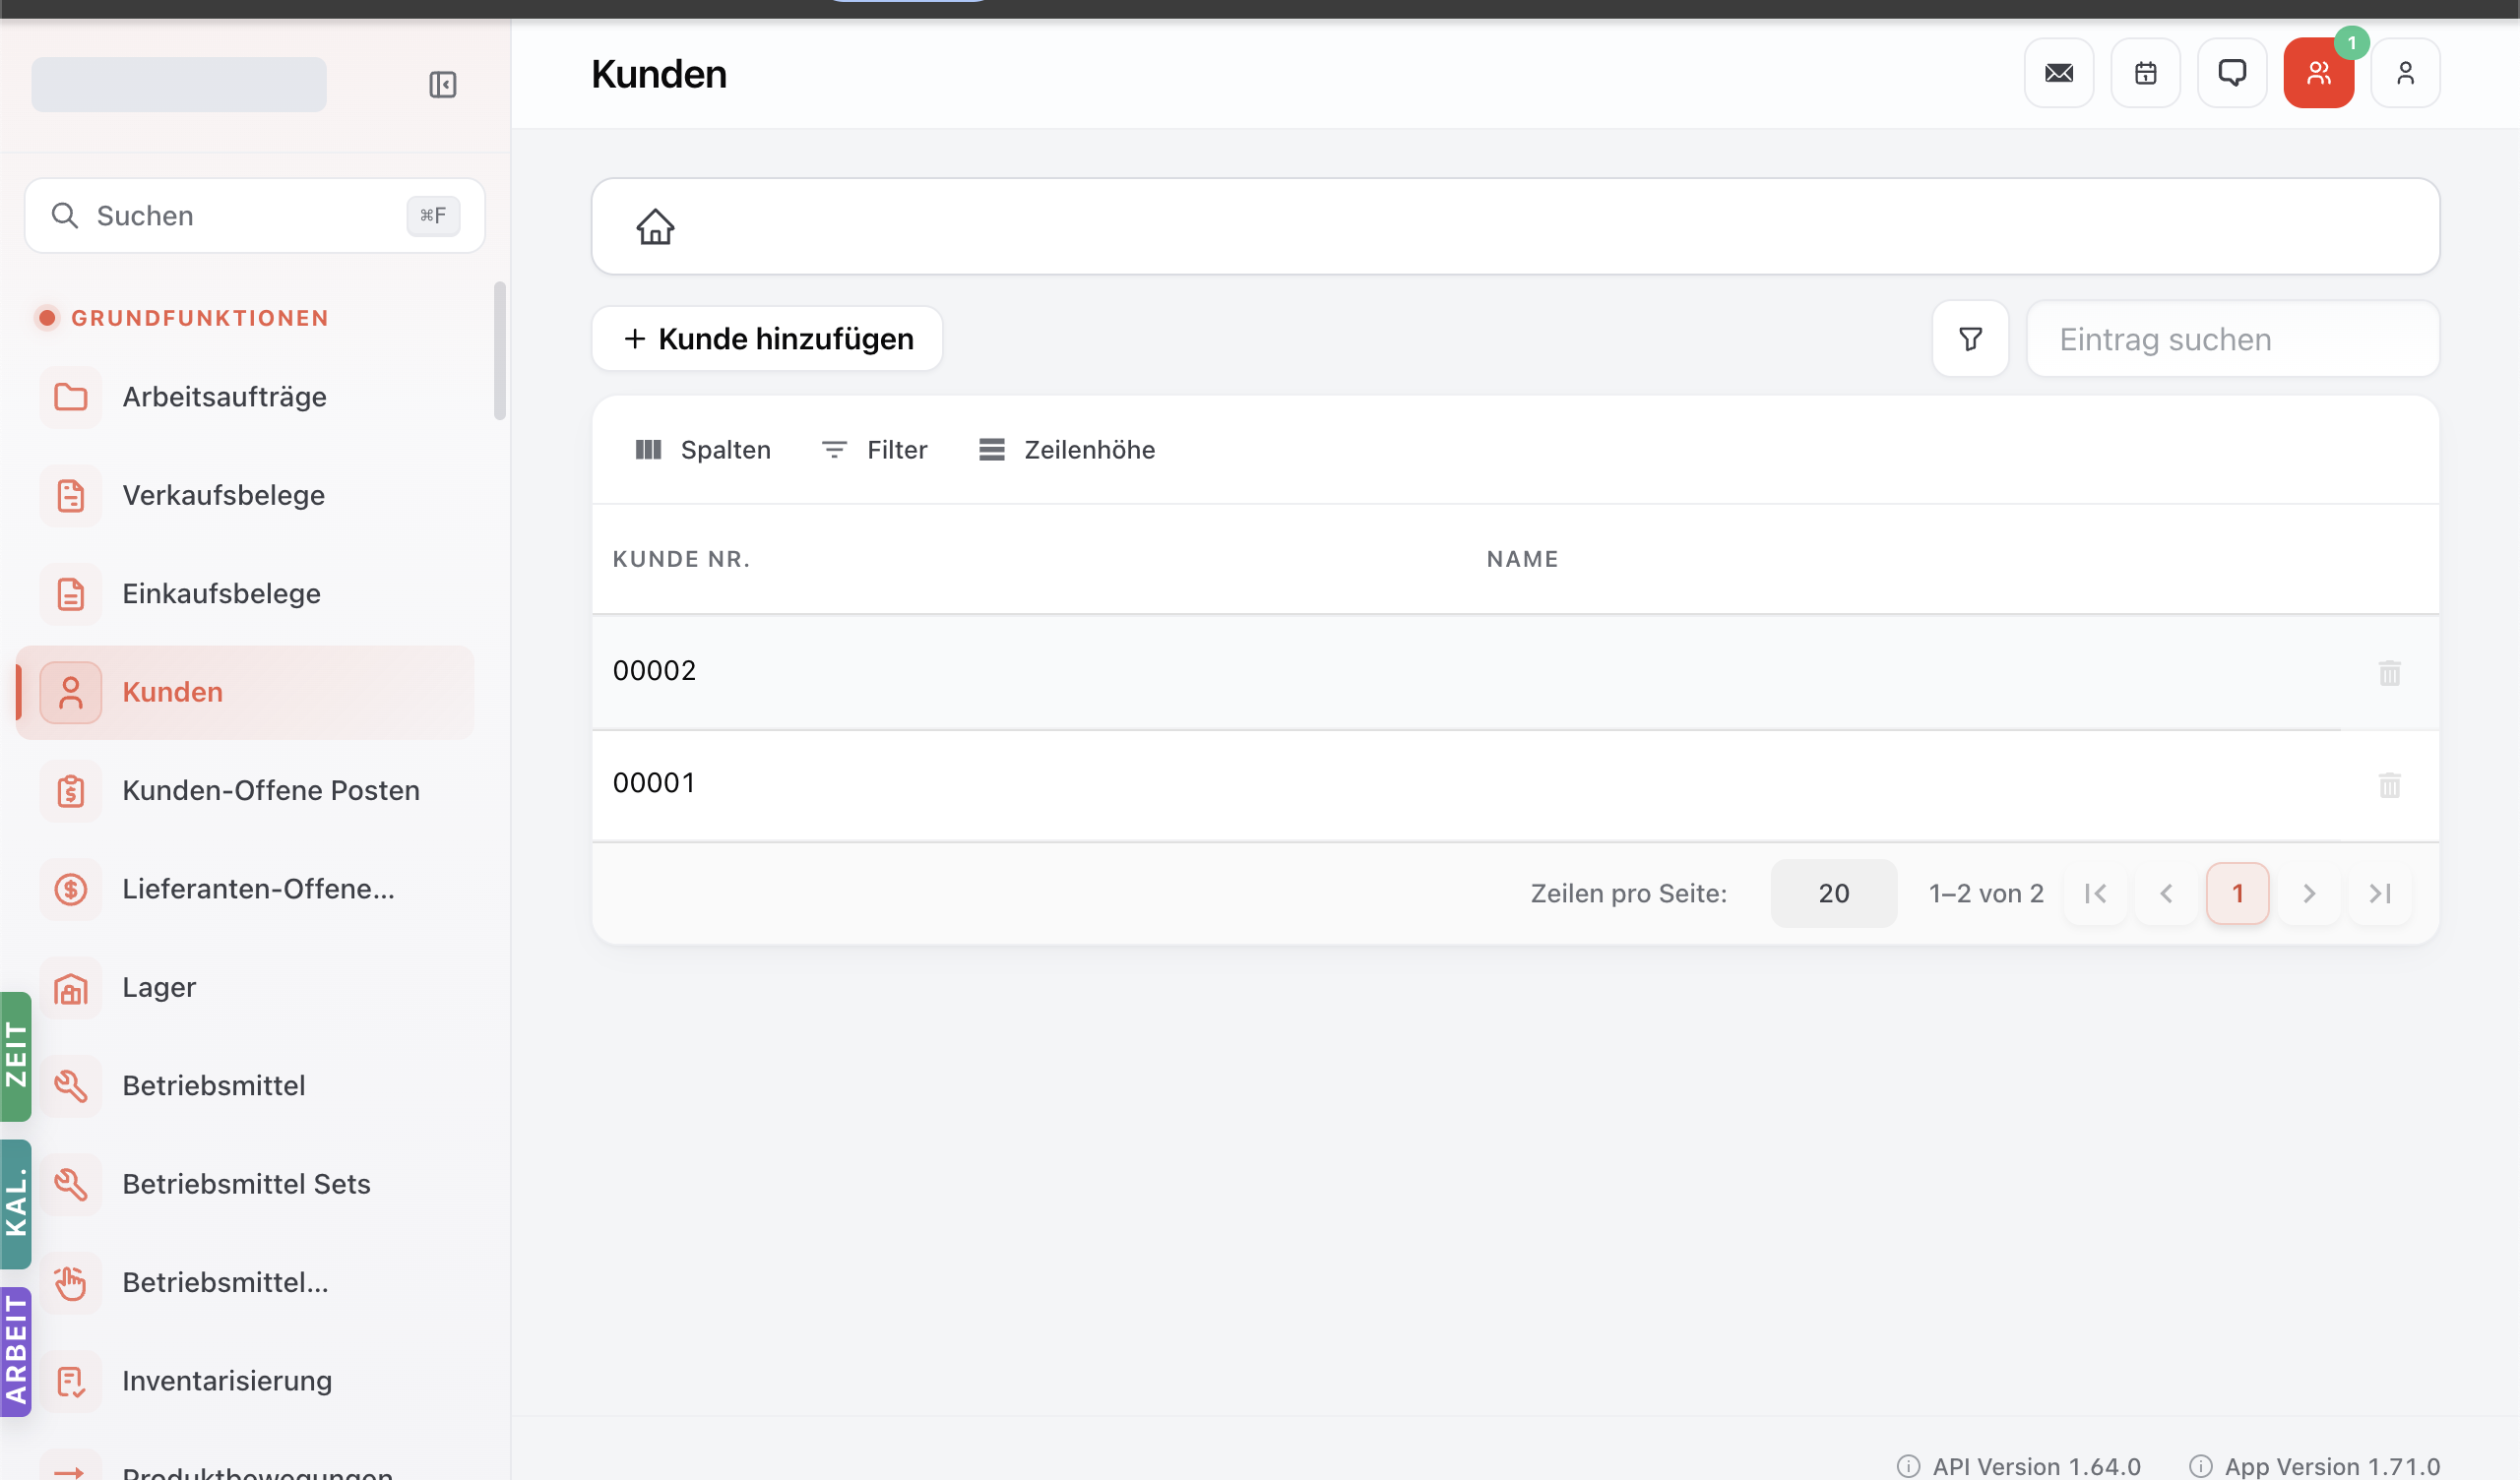2520x1480 pixels.
Task: Go to home breadcrumb icon
Action: tap(655, 227)
